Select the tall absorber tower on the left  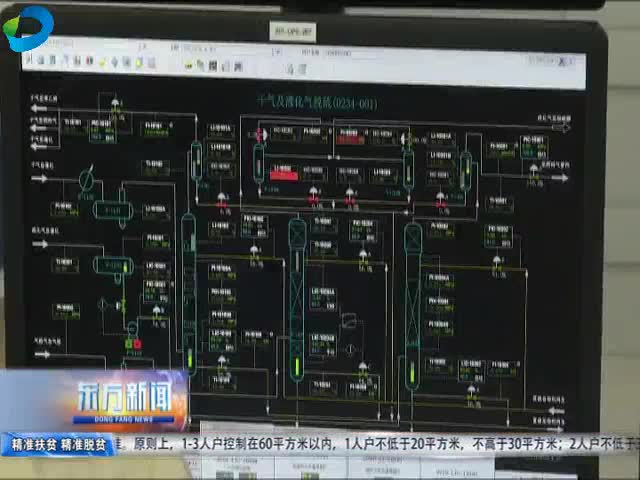click(x=189, y=292)
